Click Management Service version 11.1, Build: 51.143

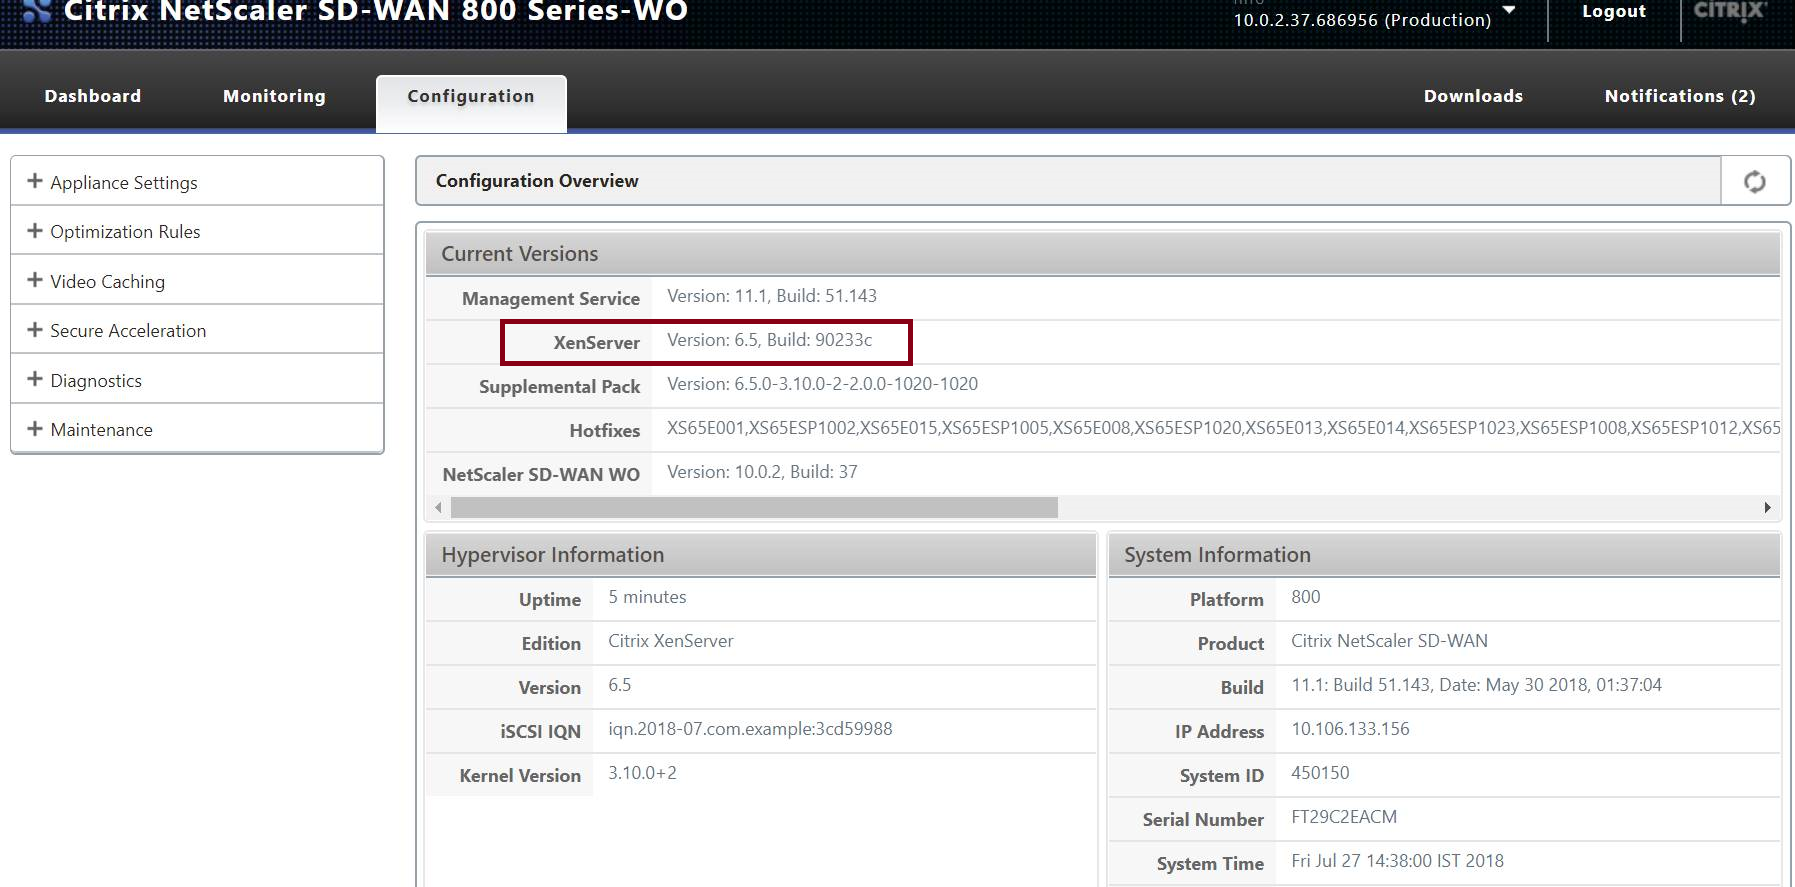click(x=771, y=296)
